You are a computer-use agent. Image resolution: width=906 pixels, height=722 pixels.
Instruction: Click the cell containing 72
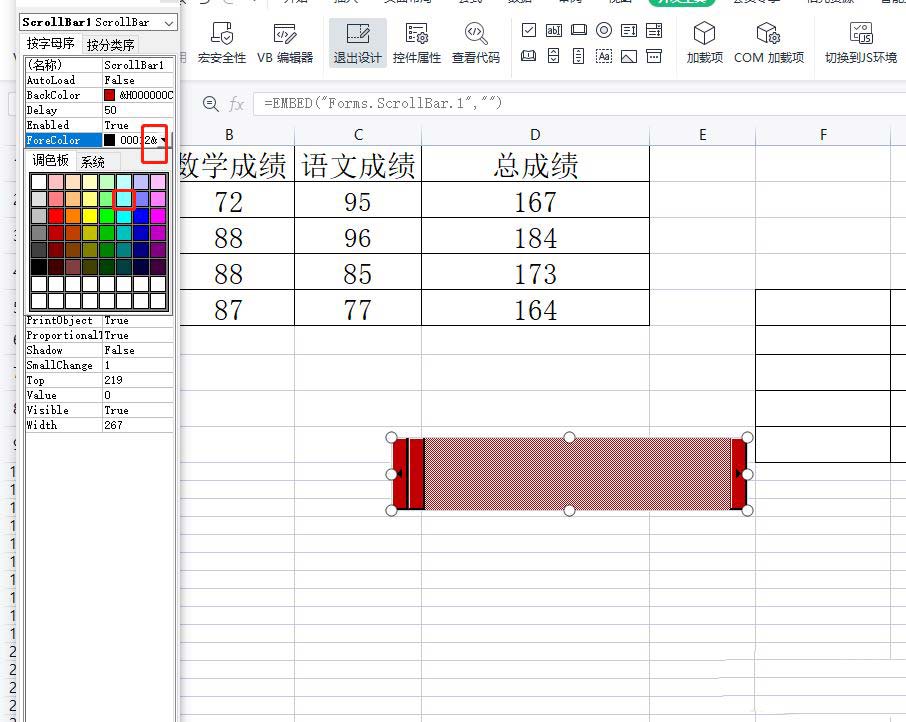pos(237,200)
